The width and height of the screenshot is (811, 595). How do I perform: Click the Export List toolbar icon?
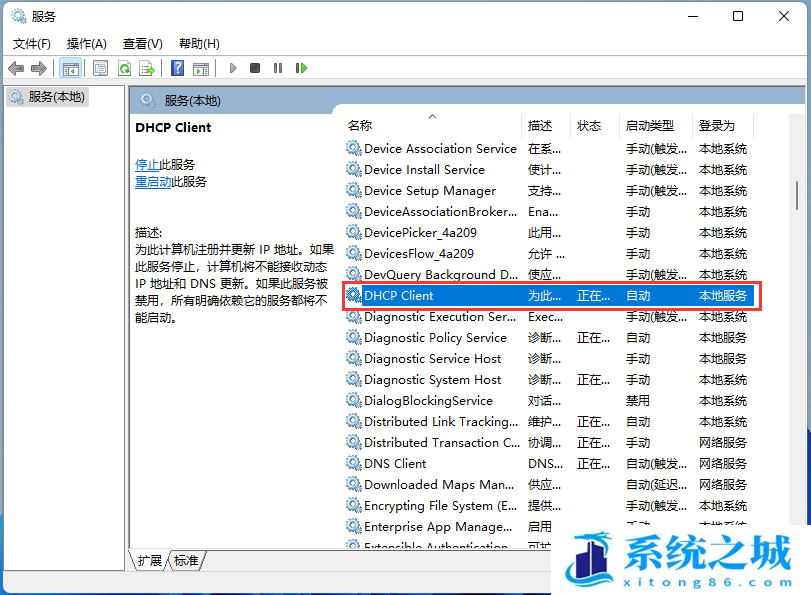pos(147,68)
